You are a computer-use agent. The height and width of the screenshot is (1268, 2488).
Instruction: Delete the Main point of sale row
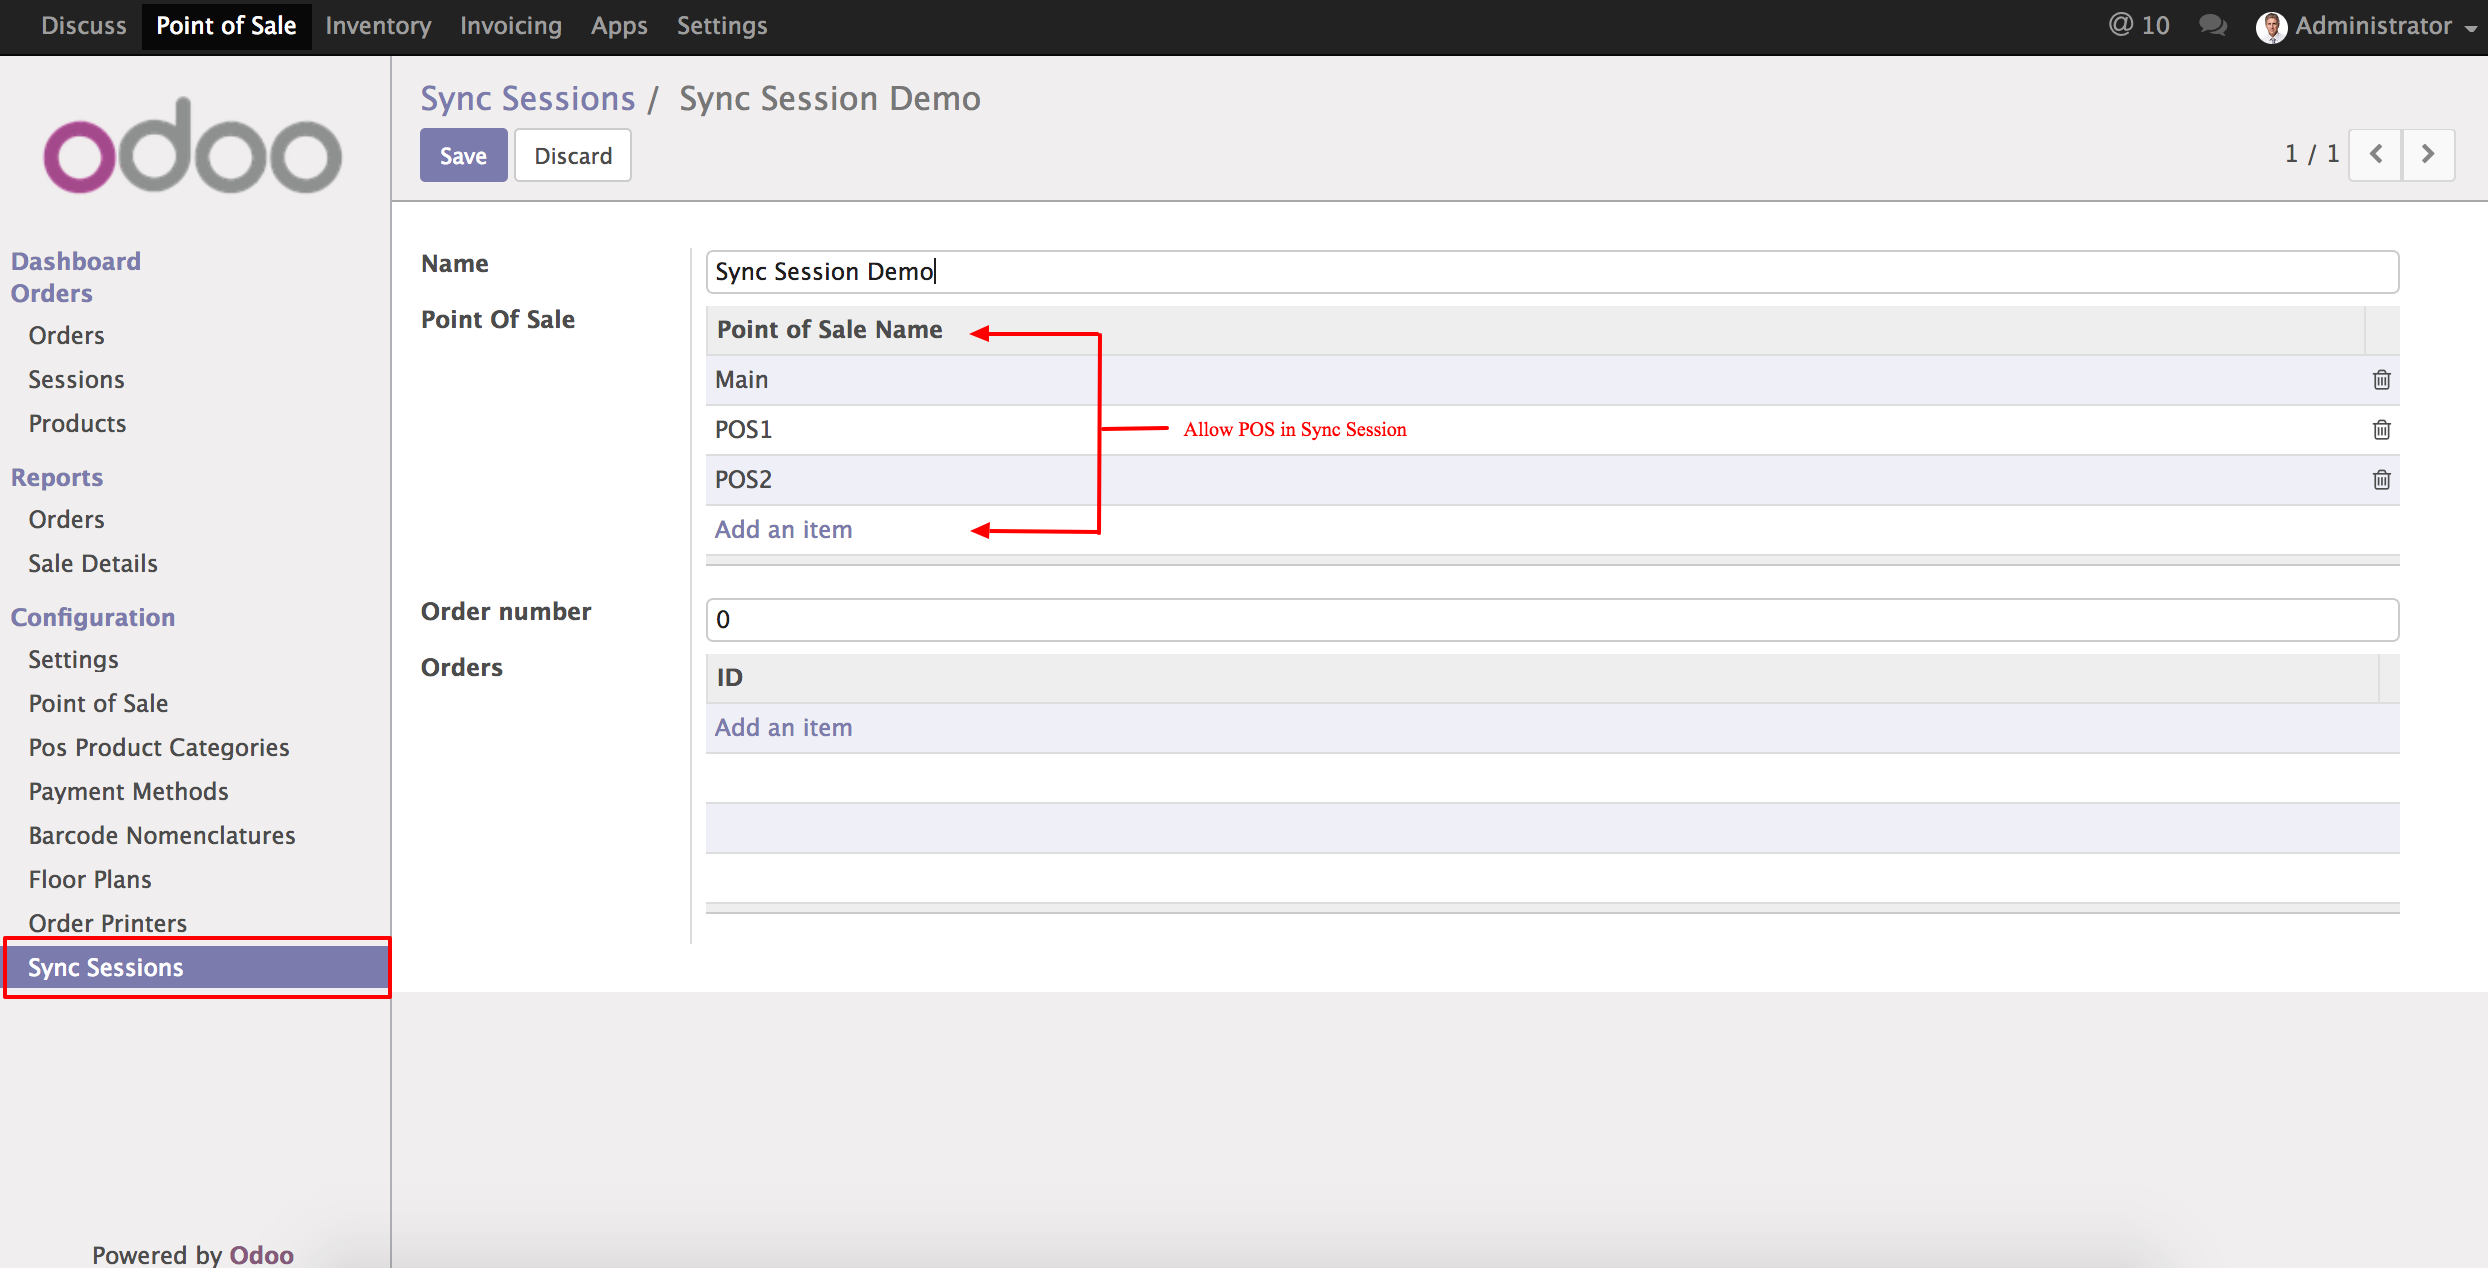[x=2381, y=380]
